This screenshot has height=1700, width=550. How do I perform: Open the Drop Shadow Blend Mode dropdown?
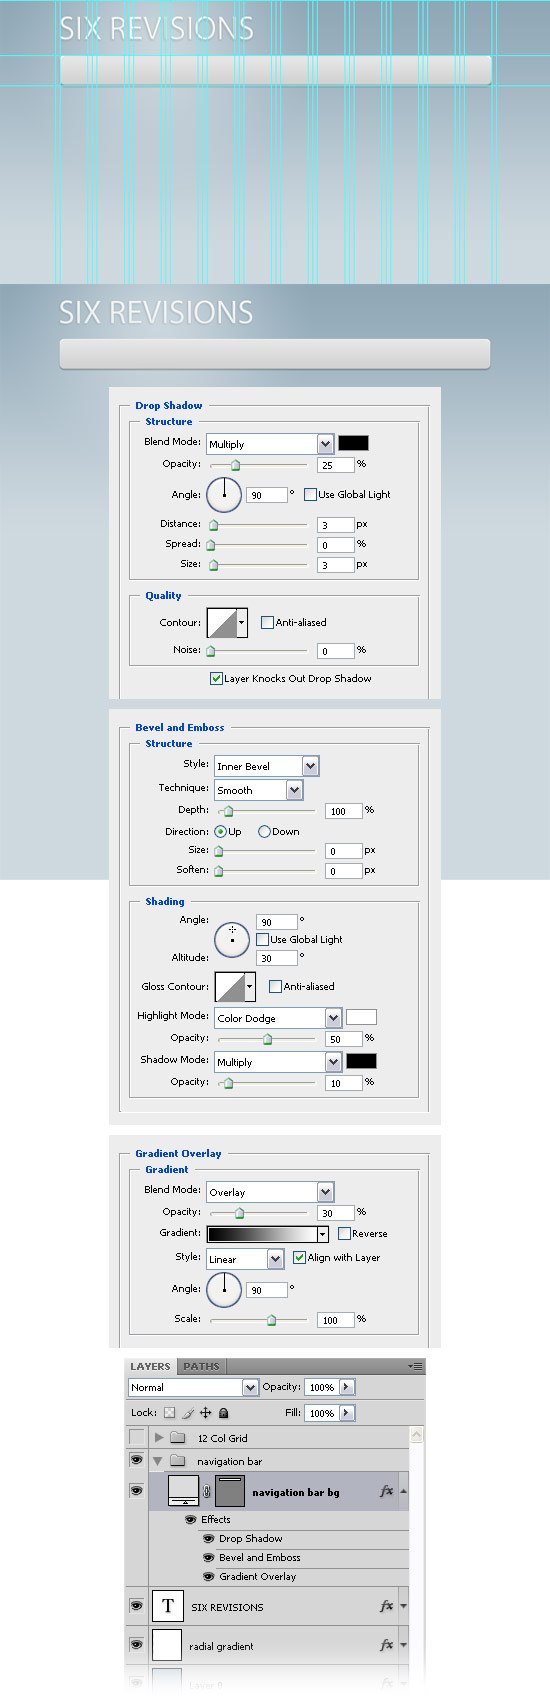tap(270, 444)
